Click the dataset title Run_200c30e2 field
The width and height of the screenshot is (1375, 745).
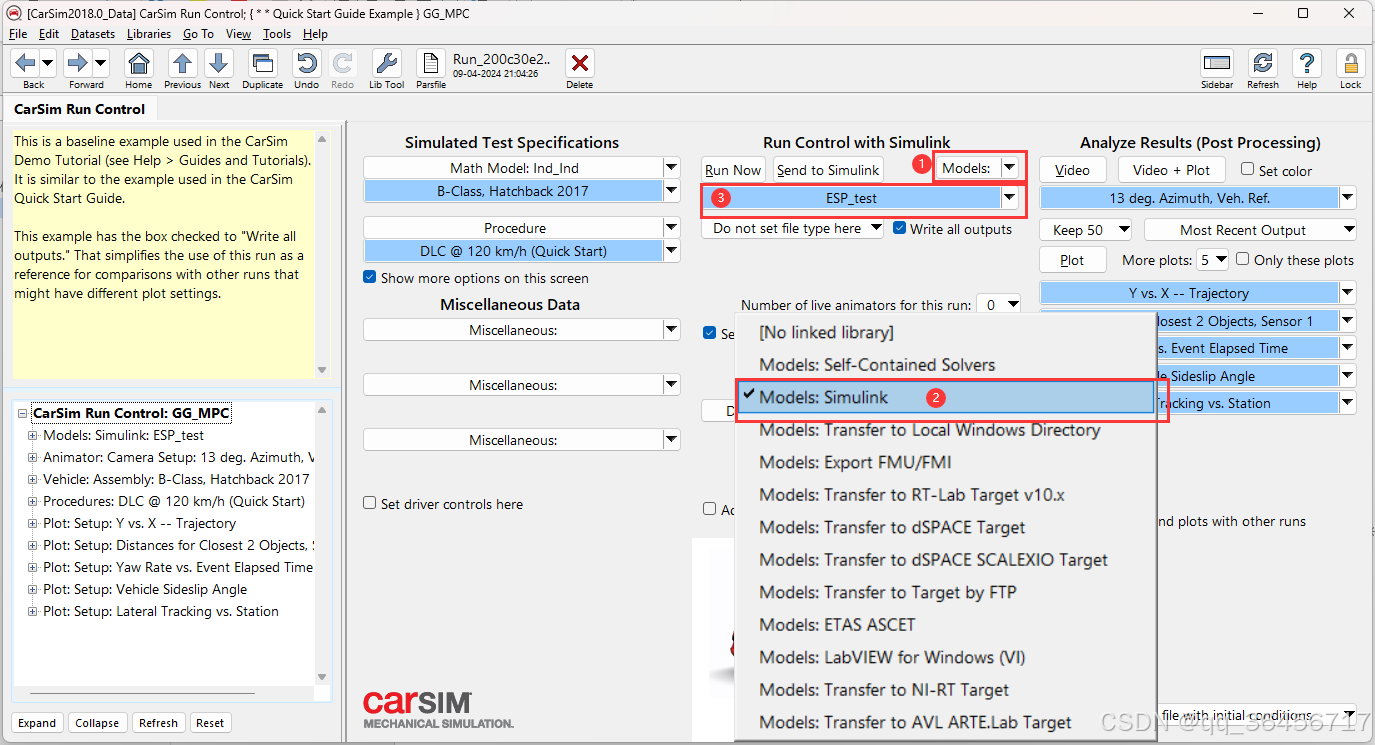click(502, 59)
